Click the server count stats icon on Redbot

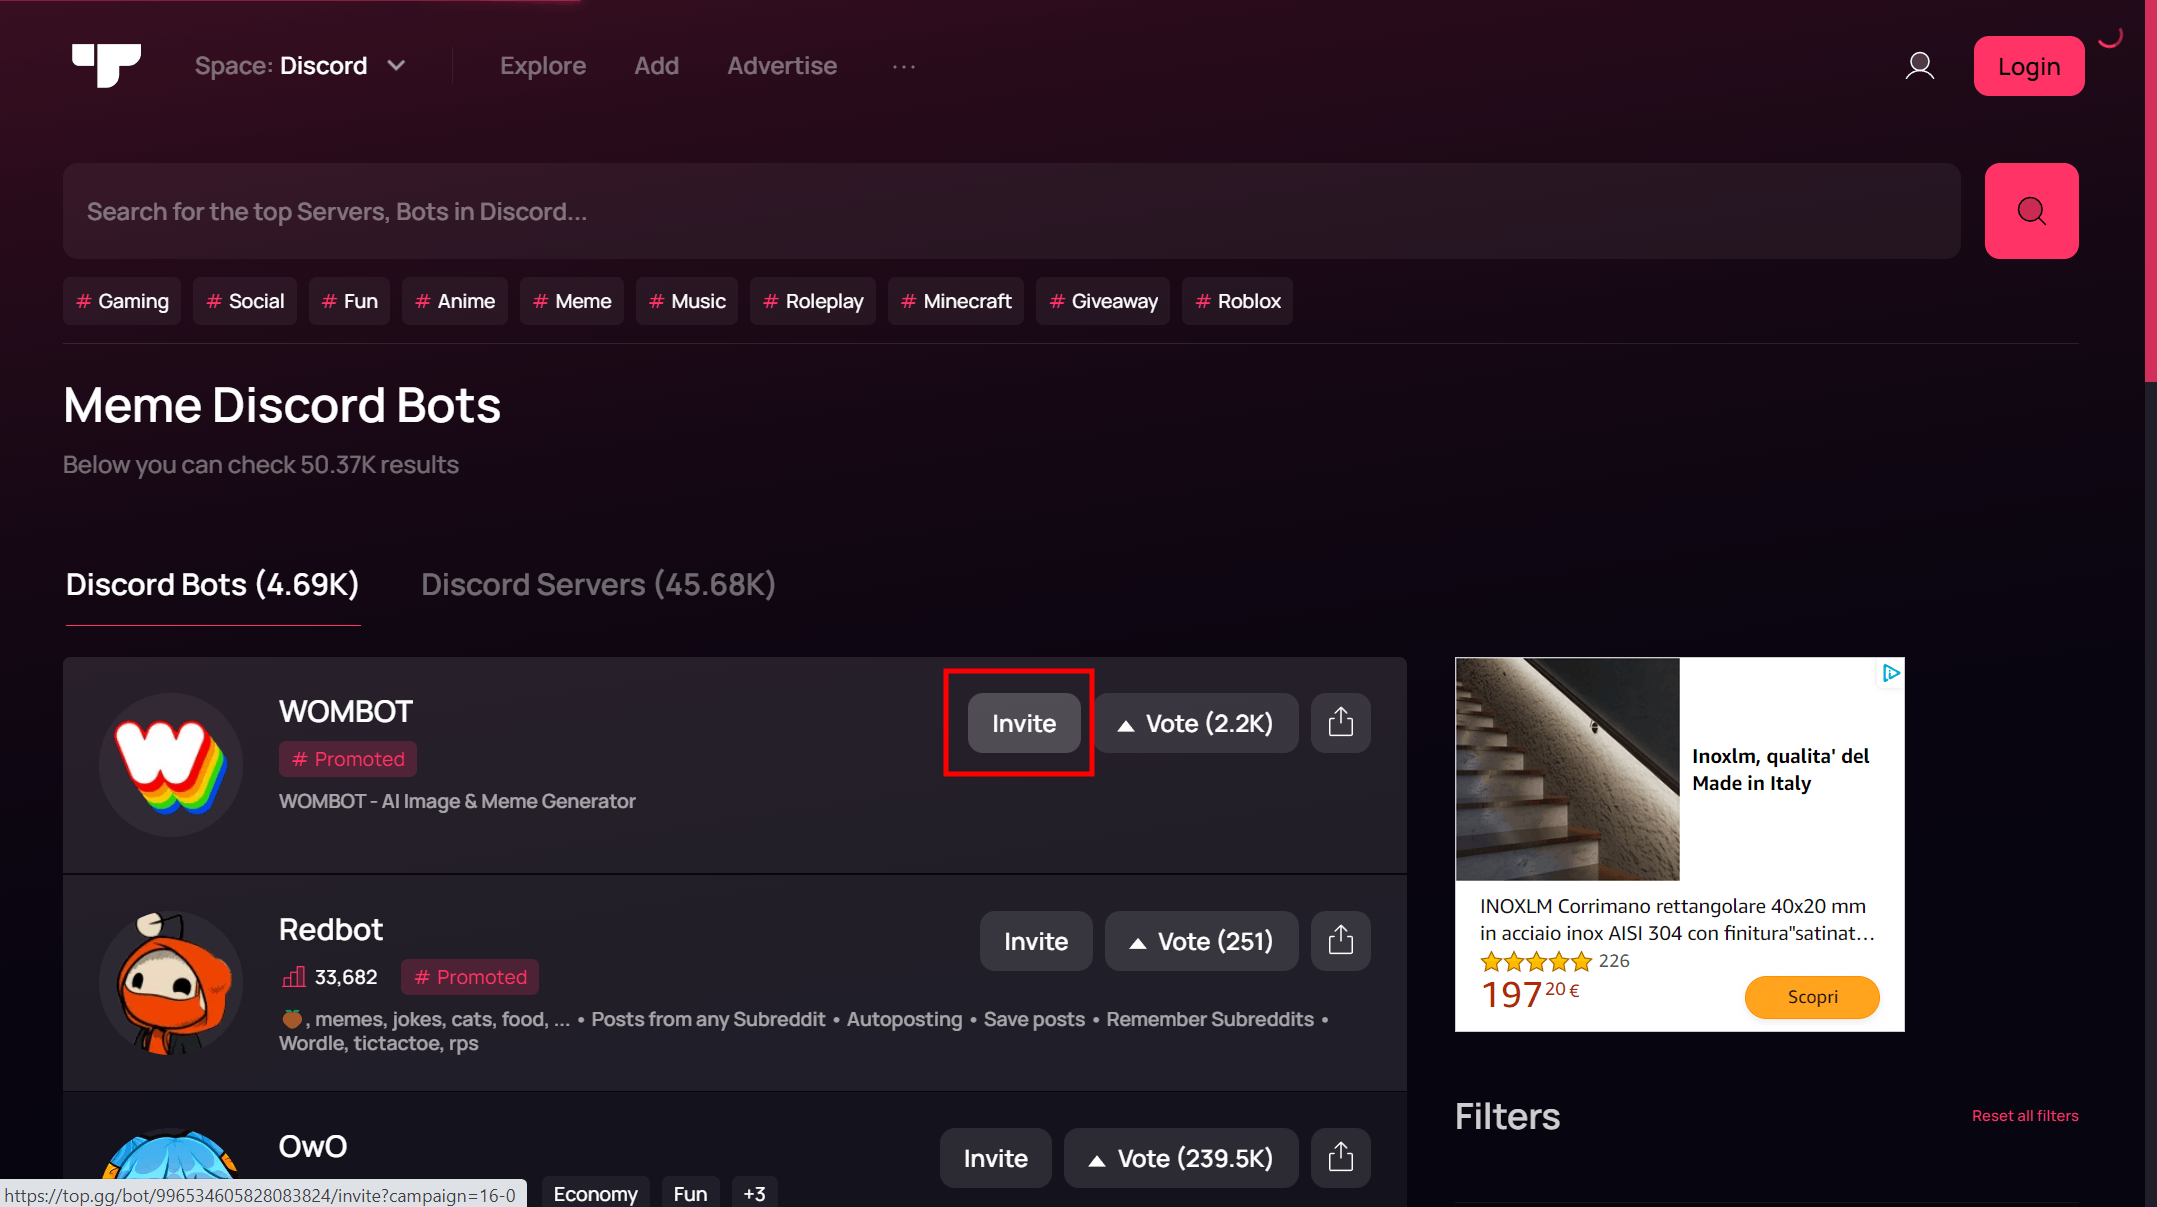[291, 976]
